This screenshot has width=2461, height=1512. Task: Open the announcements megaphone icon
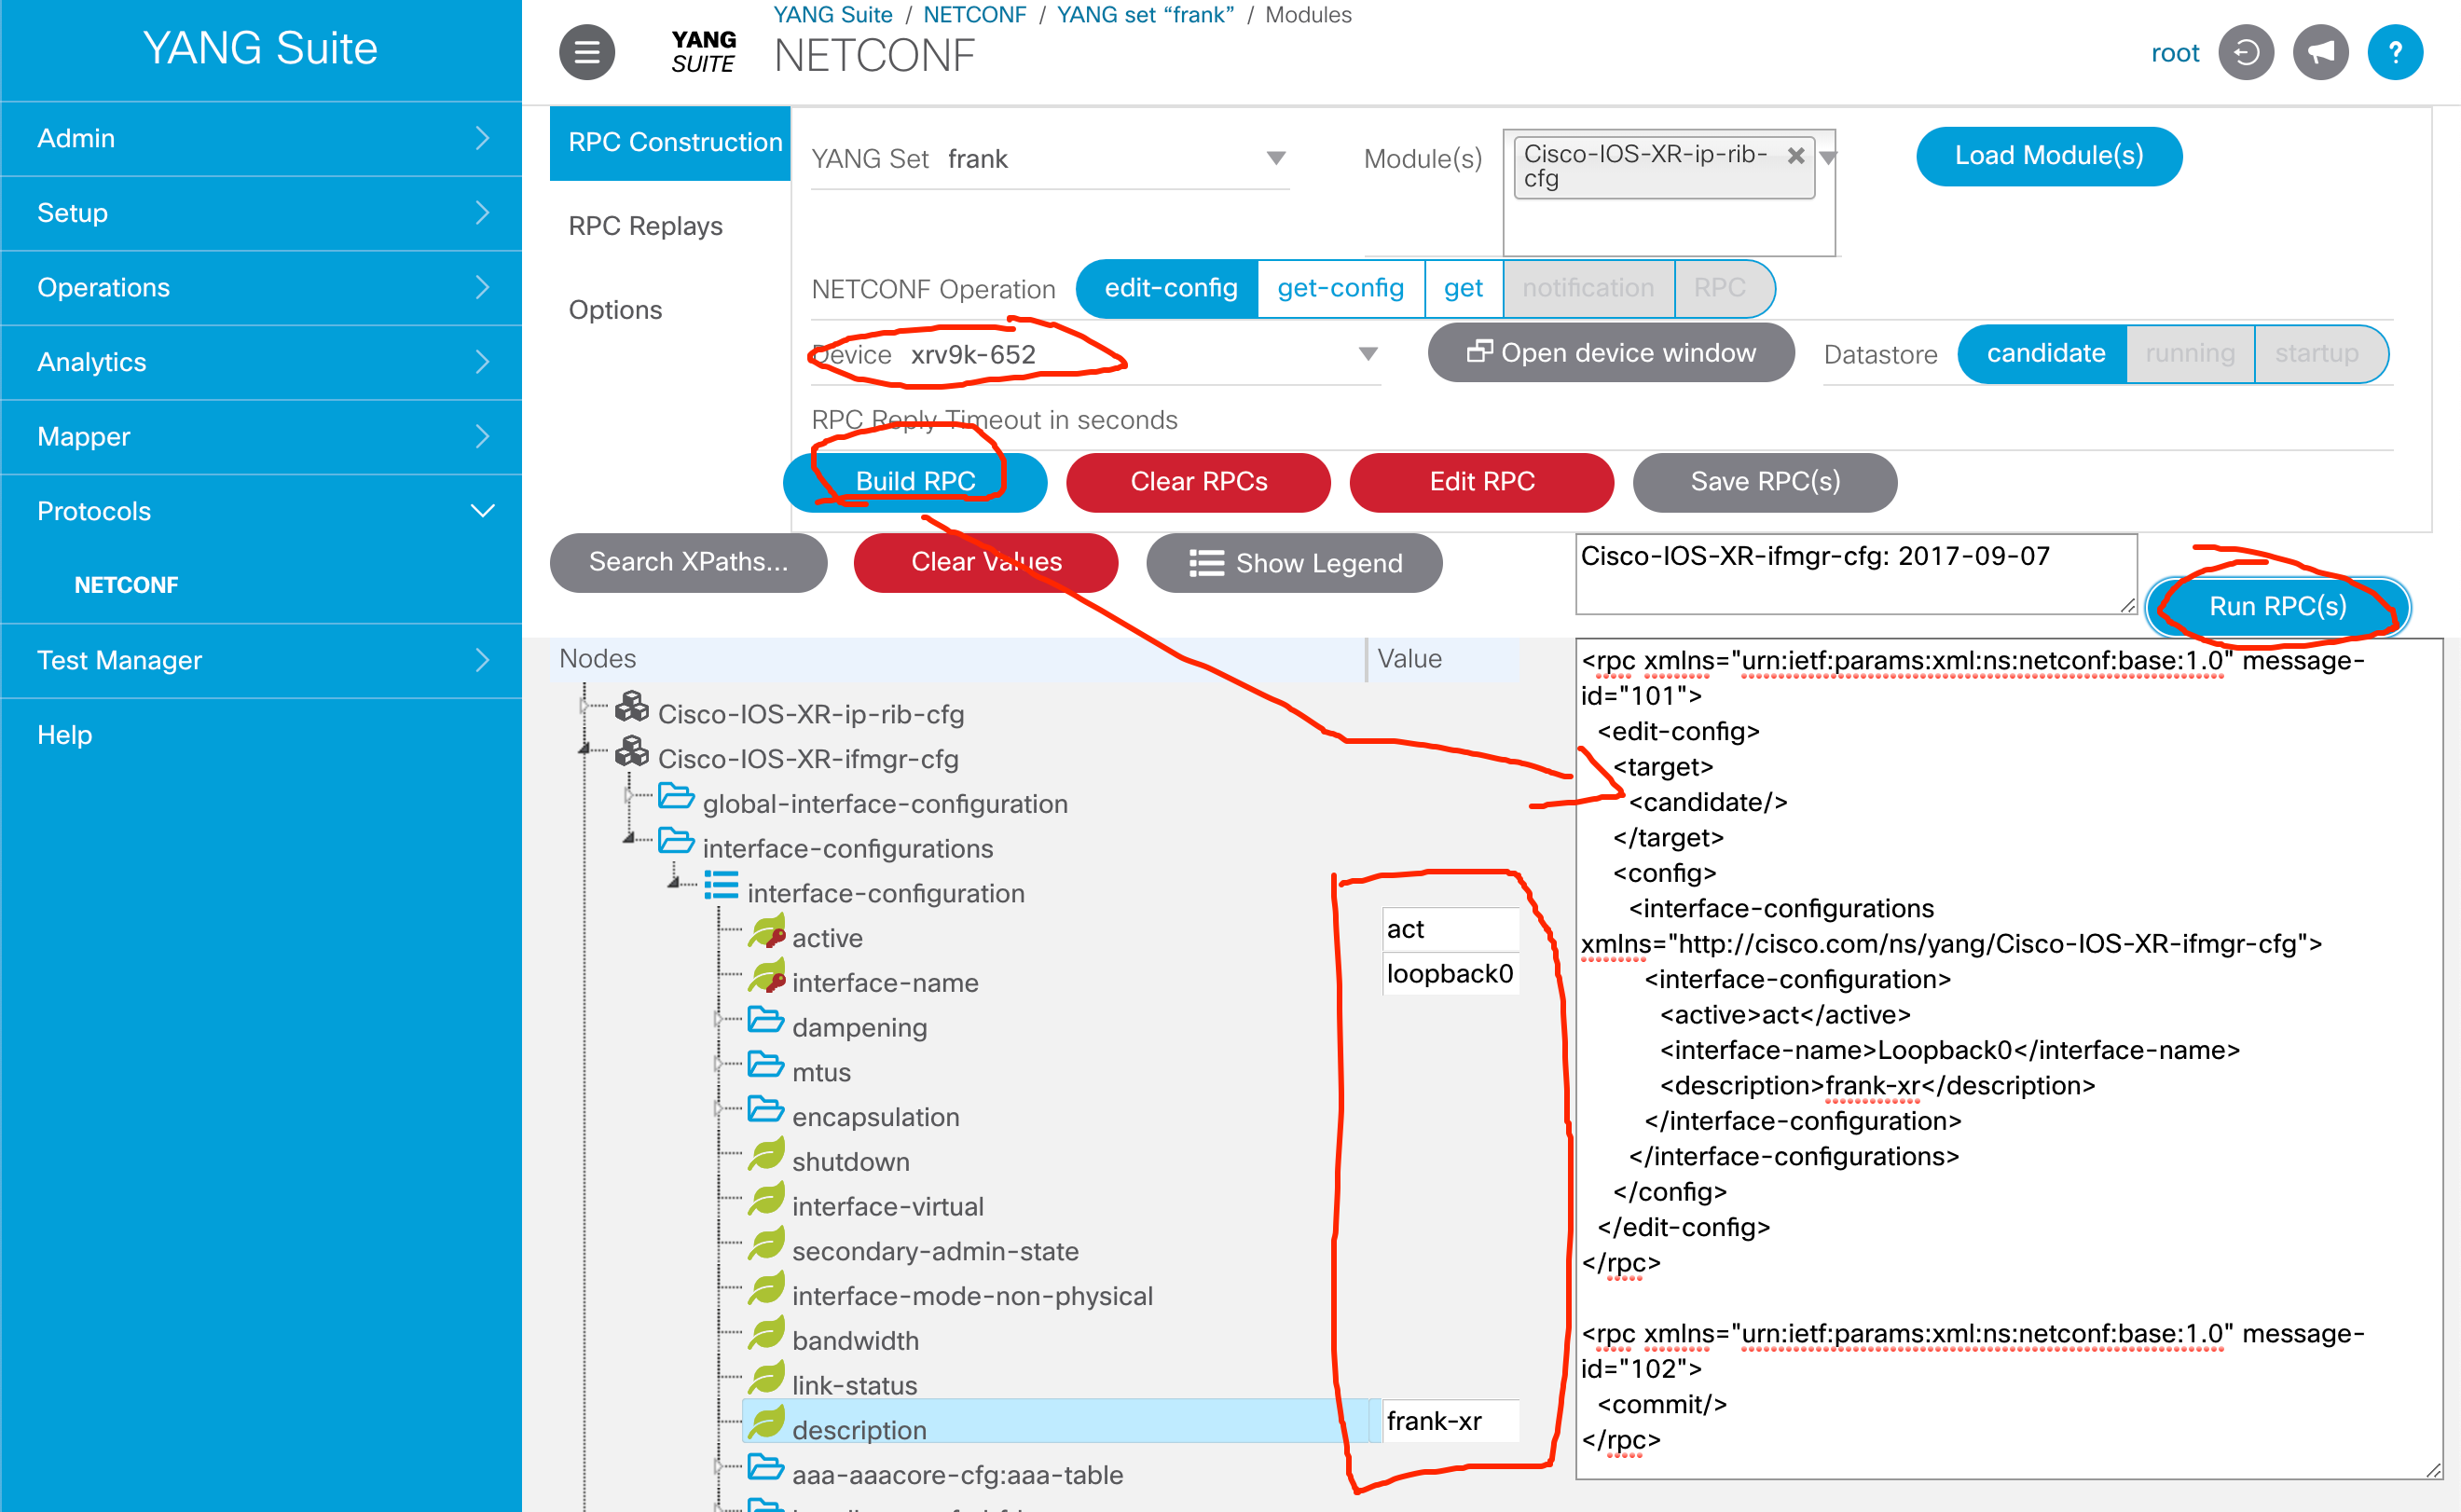coord(2320,52)
